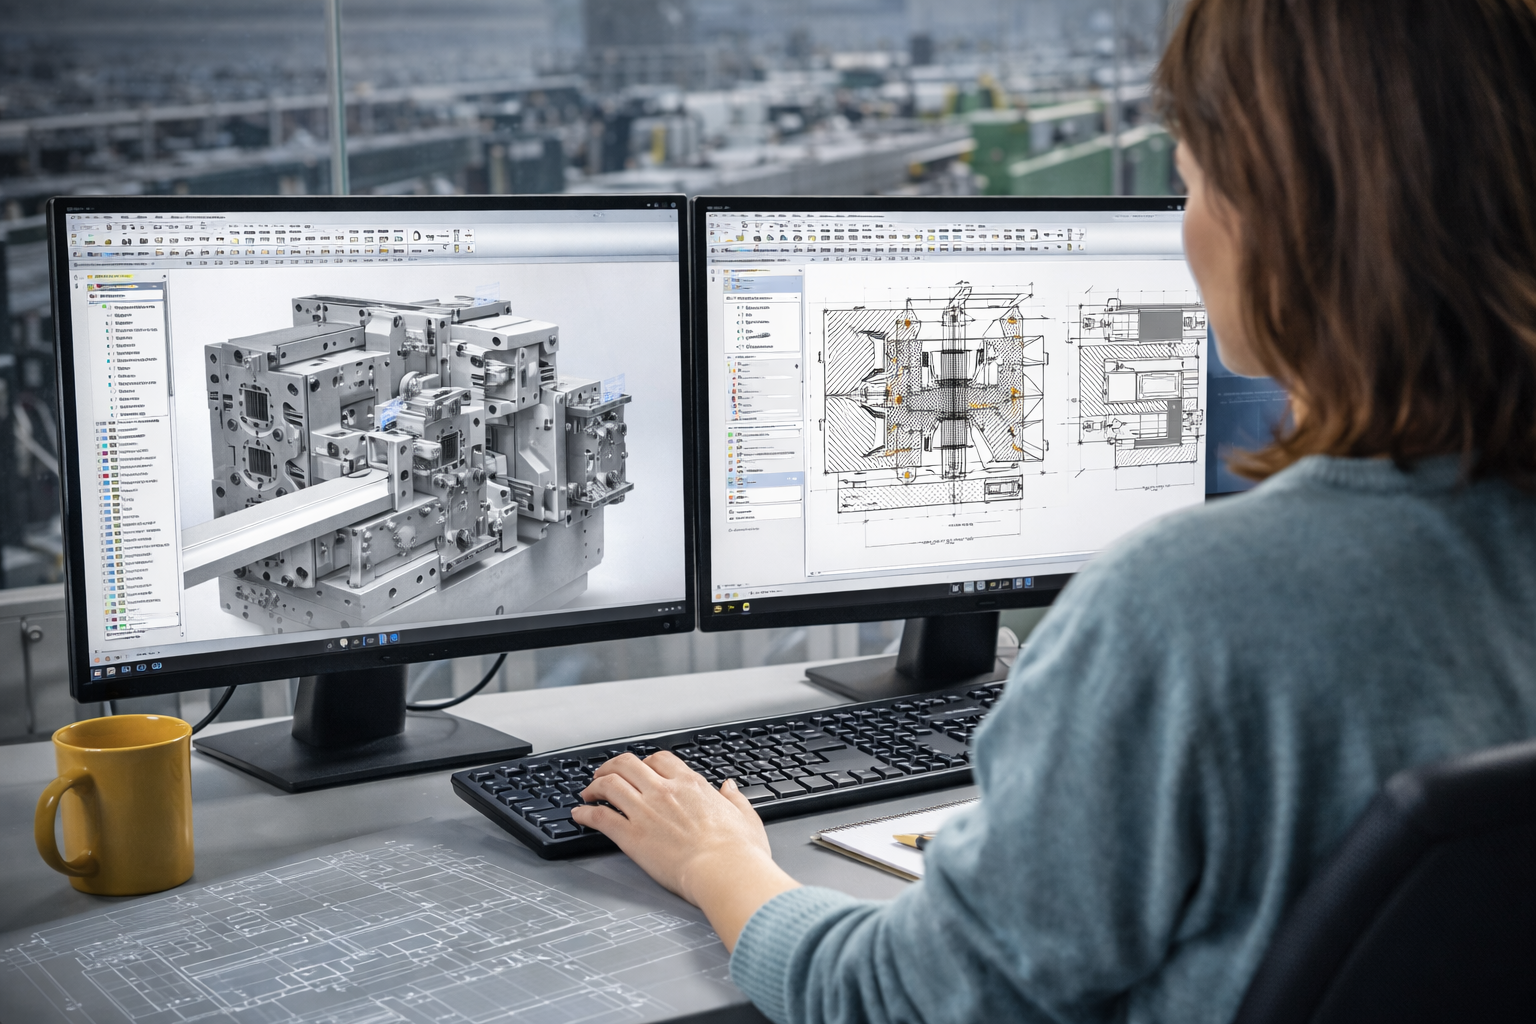Click the yellow folder icon in left monitor's second toolbar row
The image size is (1536, 1024).
coord(233,240)
